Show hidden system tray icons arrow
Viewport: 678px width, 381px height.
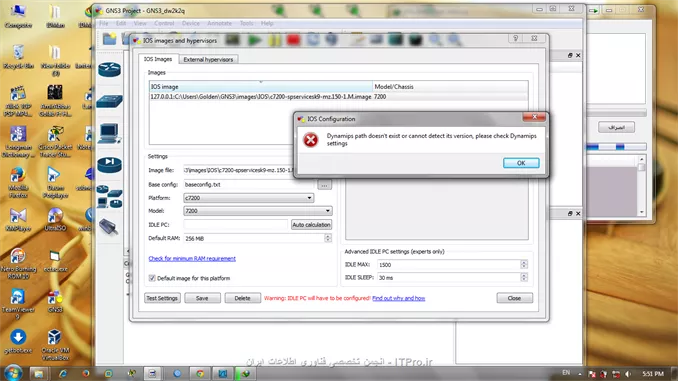tap(580, 374)
